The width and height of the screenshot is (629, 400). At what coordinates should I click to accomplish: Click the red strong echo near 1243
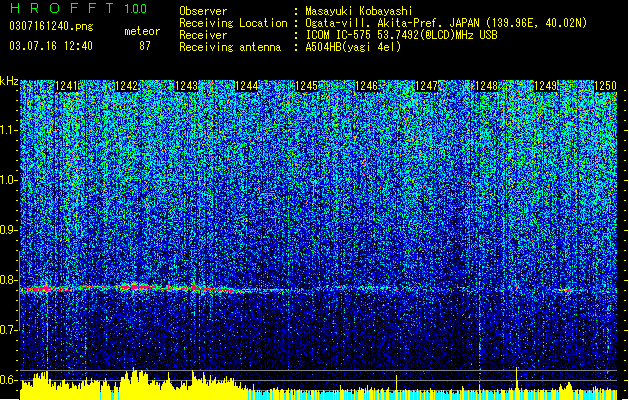[195, 288]
